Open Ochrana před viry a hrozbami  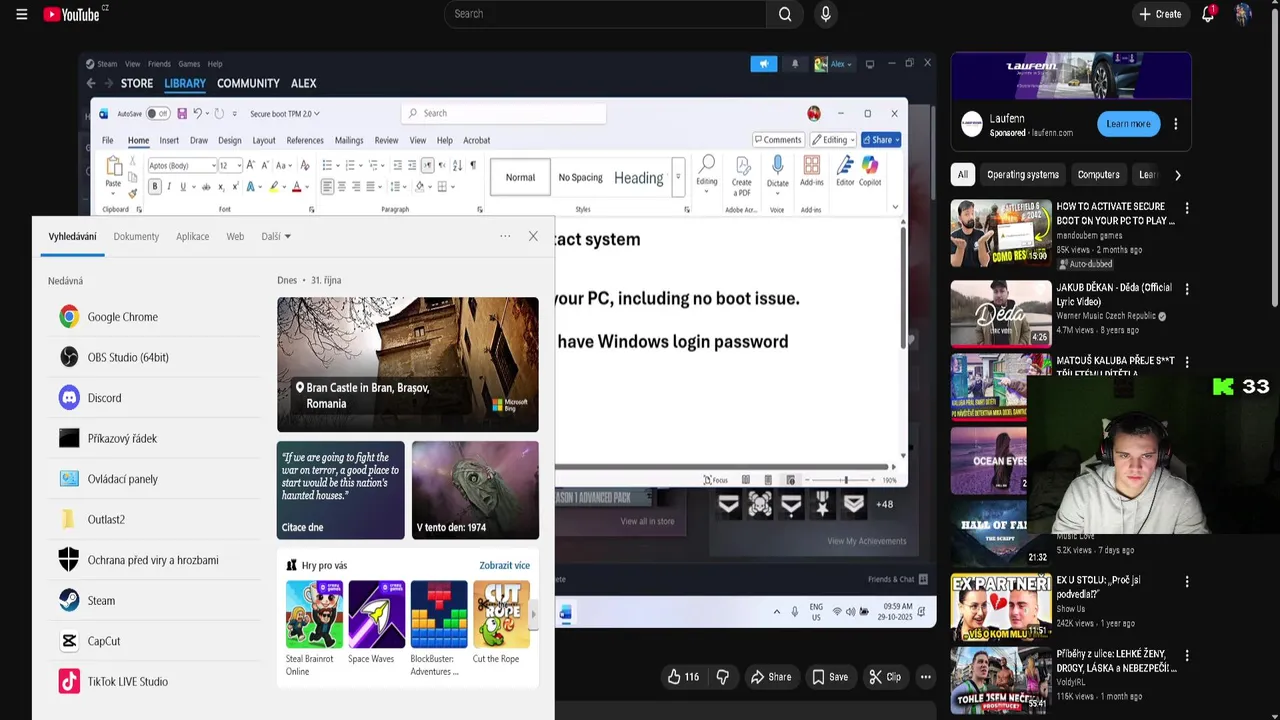[x=154, y=560]
